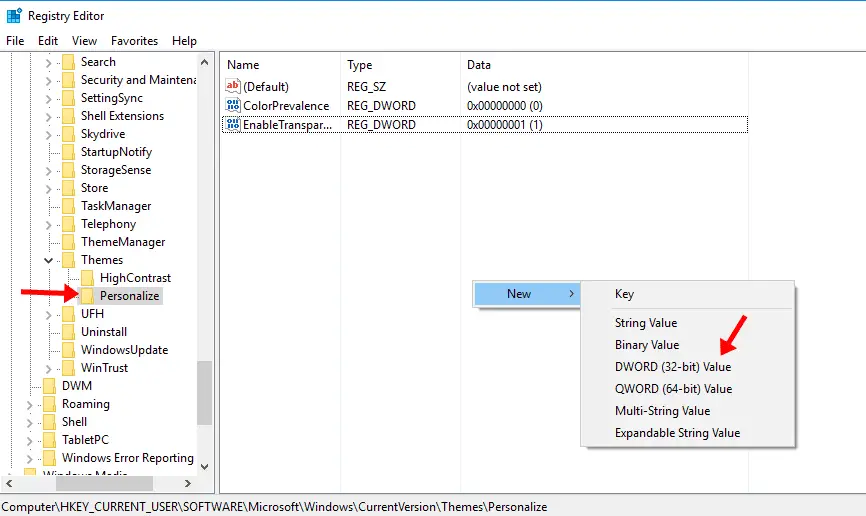
Task: Click the SettingSync folder icon
Action: pos(68,98)
